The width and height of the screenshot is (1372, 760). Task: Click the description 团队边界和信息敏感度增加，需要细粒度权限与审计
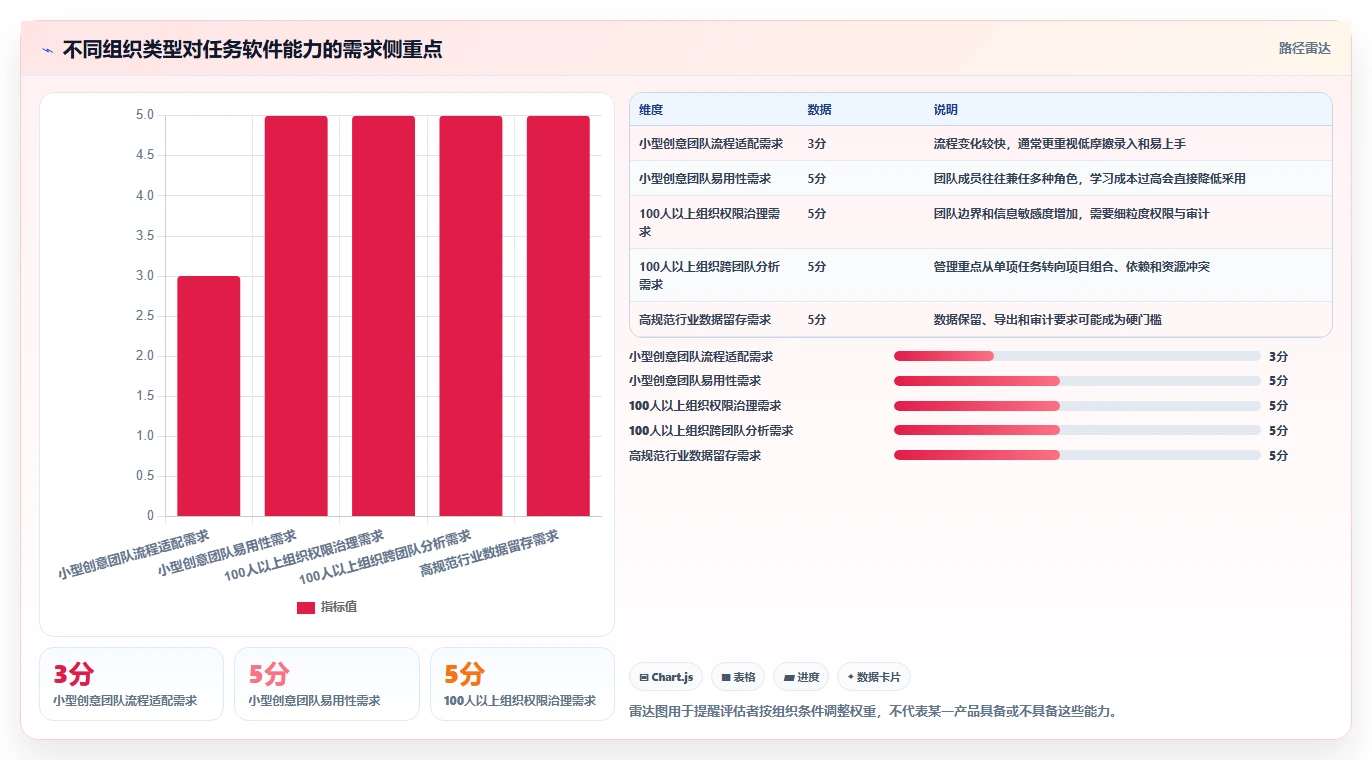click(1072, 214)
